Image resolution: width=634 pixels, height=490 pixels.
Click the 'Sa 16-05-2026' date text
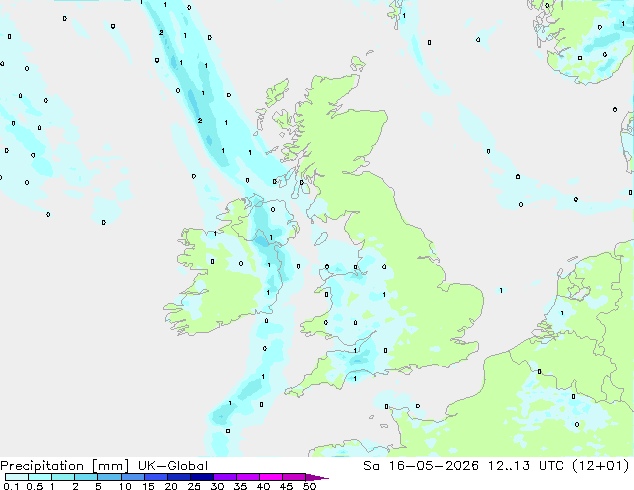[x=421, y=466]
